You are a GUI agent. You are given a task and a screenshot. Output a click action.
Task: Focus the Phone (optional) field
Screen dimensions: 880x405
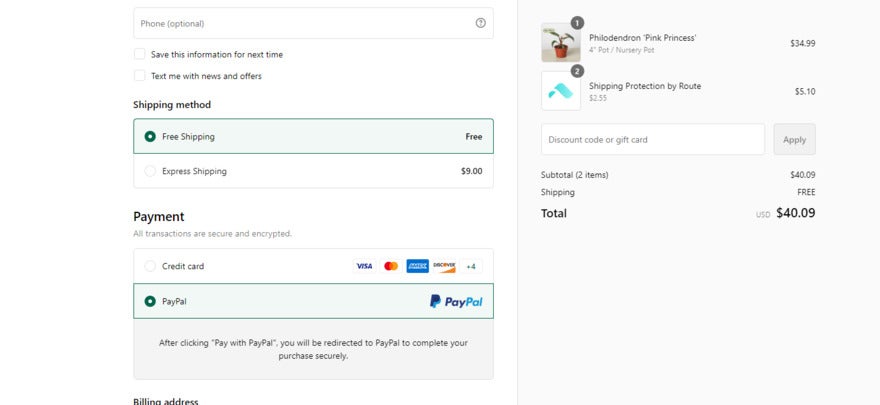[300, 23]
